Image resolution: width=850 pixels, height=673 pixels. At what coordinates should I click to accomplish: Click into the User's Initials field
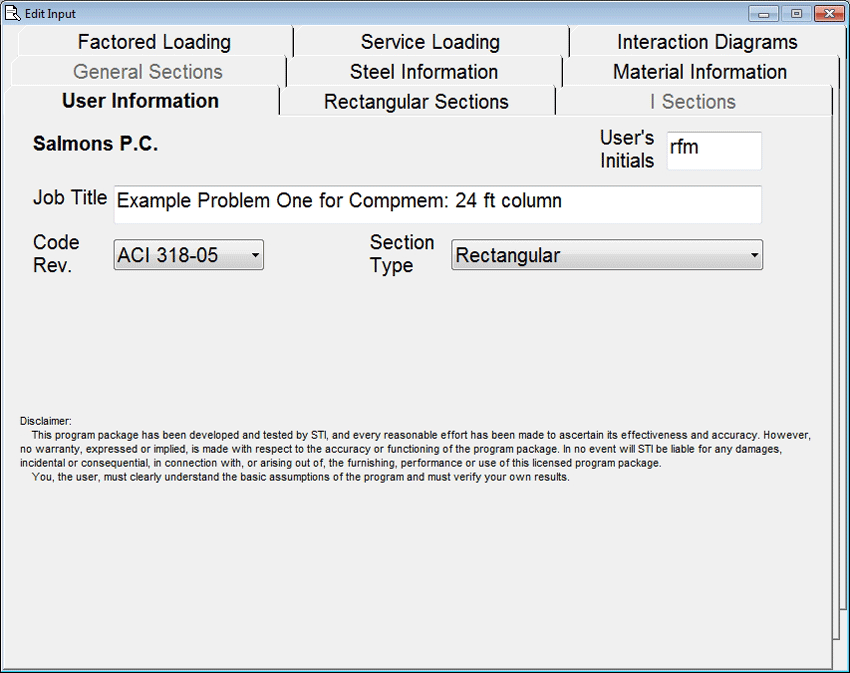713,149
